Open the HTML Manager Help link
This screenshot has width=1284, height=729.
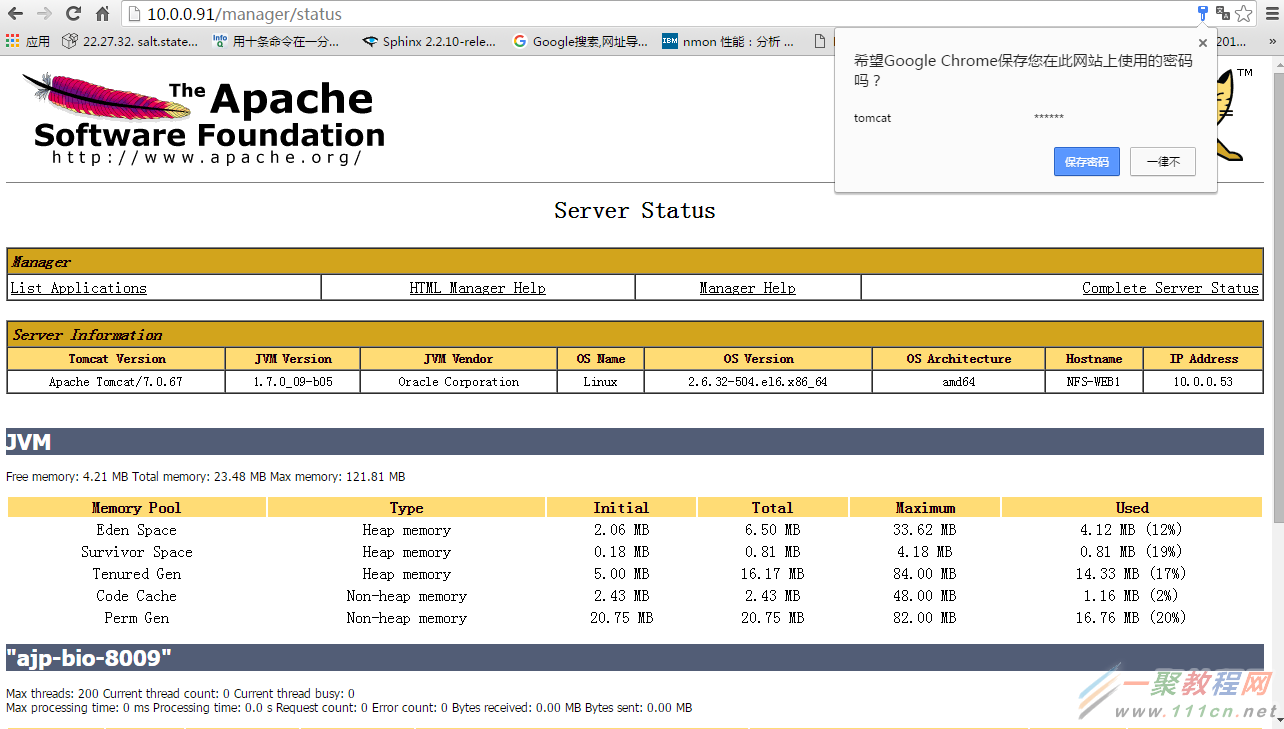coord(478,288)
